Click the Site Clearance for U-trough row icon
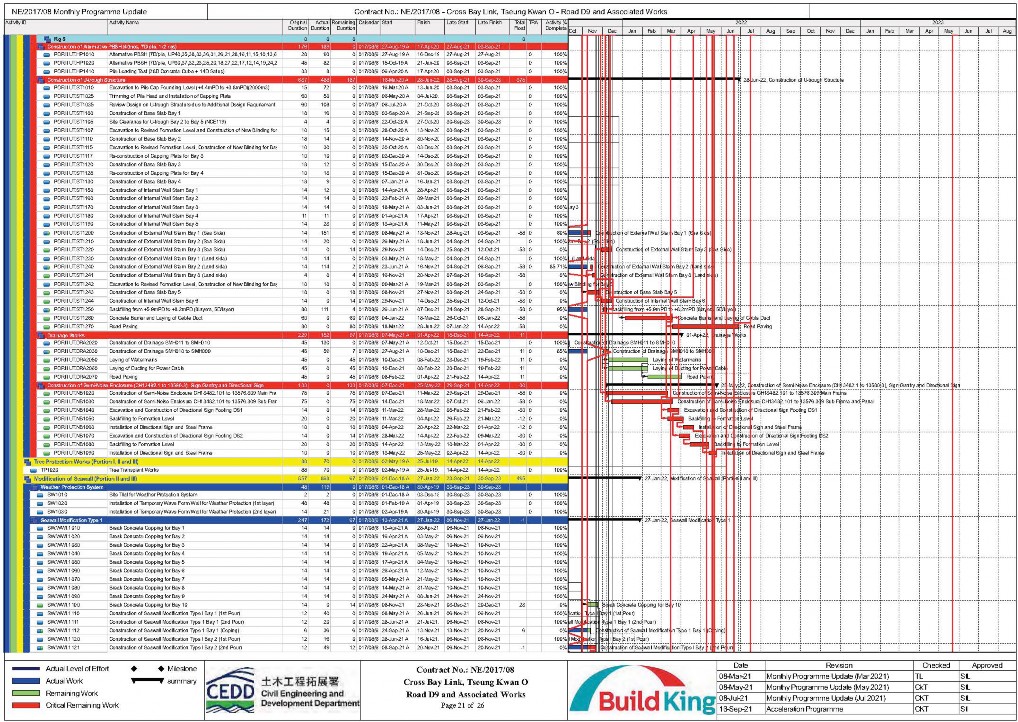 pos(47,121)
